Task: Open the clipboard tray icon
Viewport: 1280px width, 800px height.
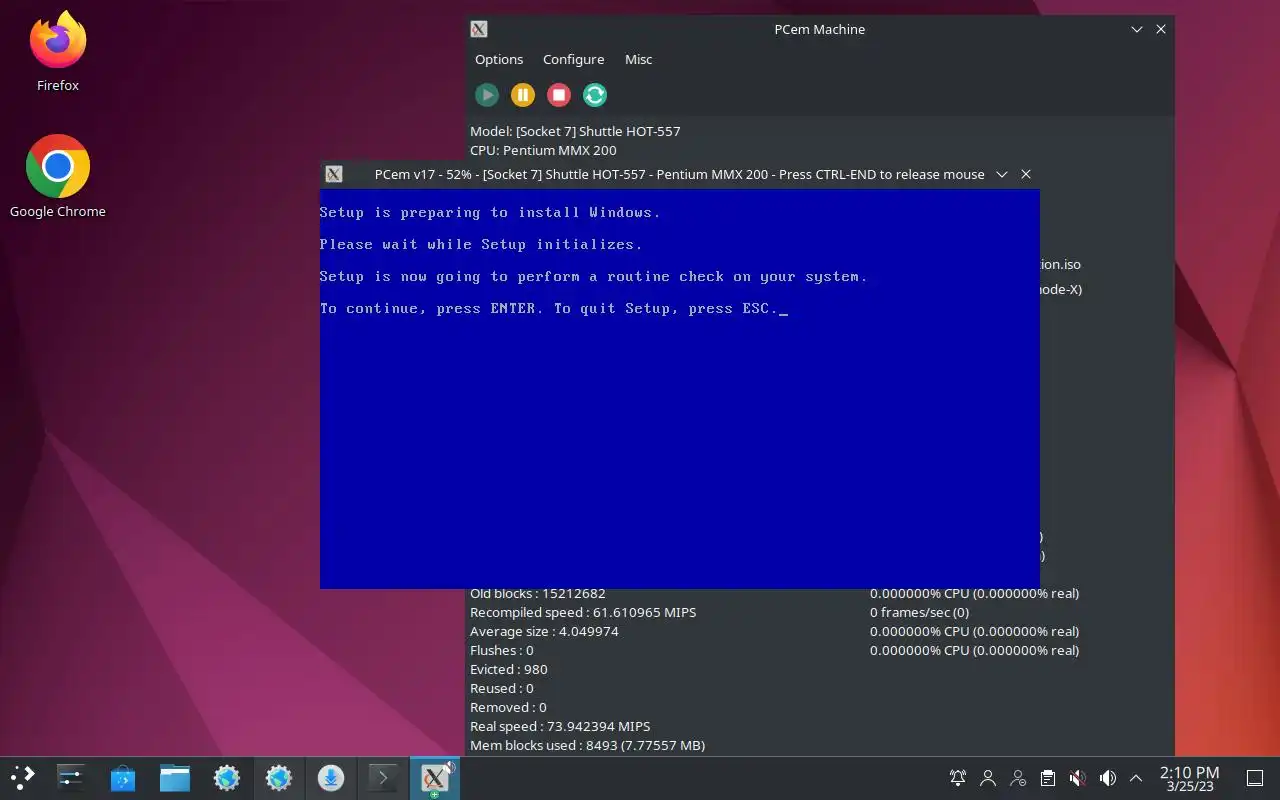Action: [x=1047, y=778]
